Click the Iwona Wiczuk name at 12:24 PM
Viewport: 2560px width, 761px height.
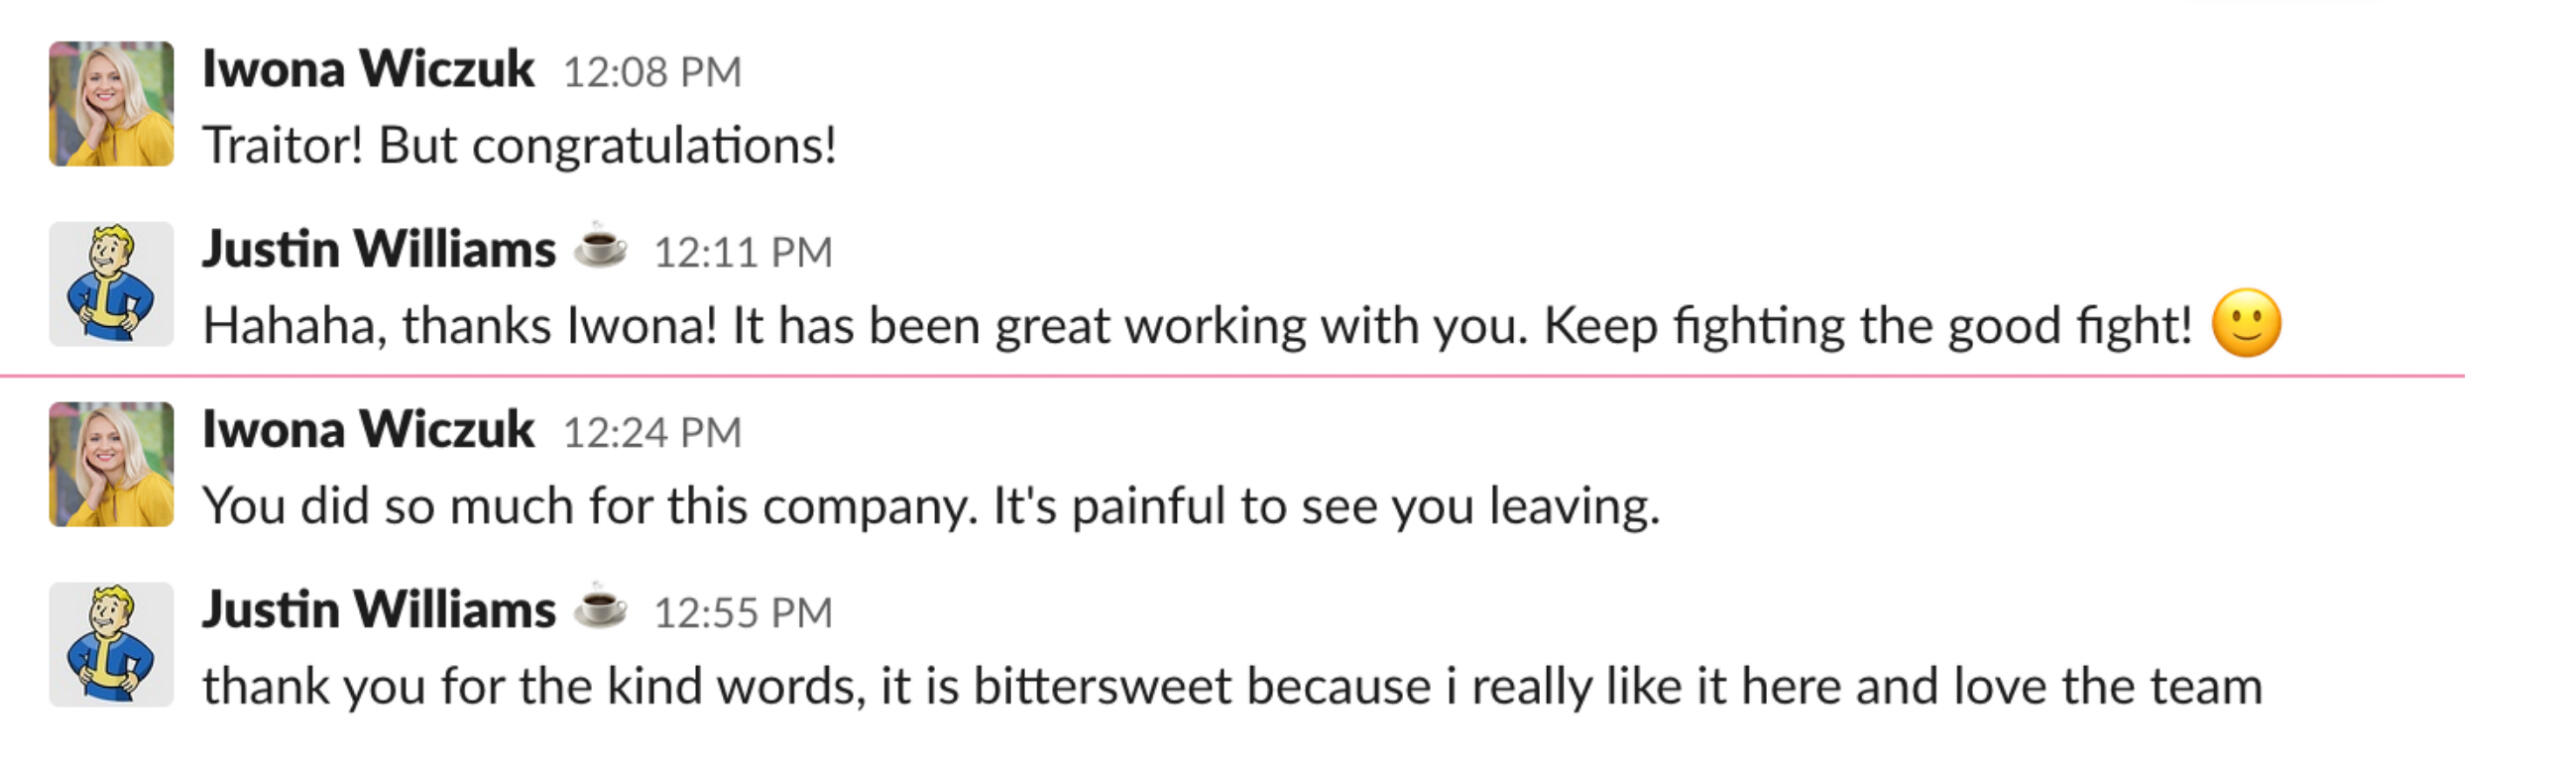tap(368, 429)
